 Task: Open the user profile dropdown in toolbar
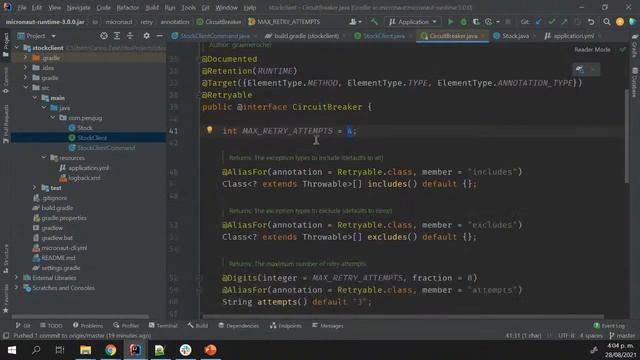point(356,22)
